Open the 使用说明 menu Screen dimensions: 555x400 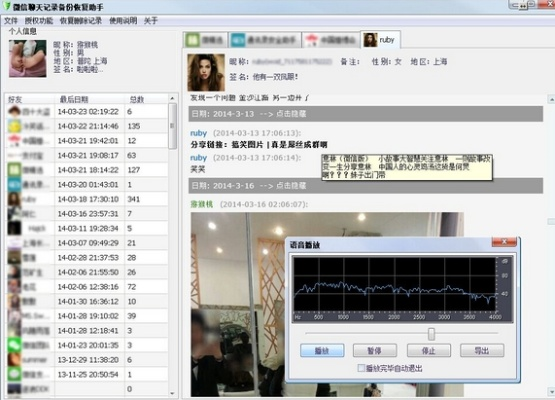tap(123, 21)
